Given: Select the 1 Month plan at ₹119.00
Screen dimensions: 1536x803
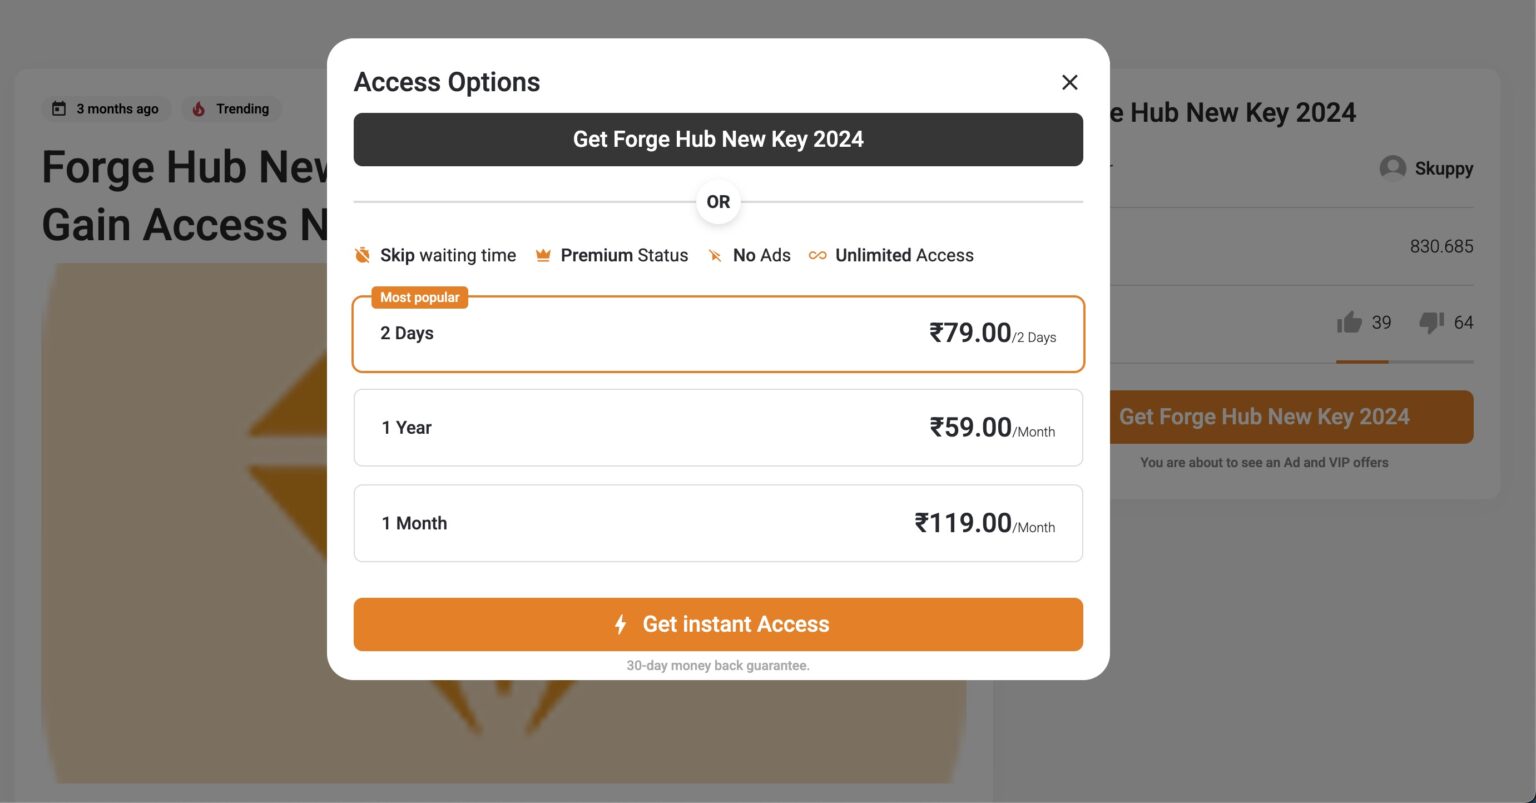Looking at the screenshot, I should [x=718, y=522].
